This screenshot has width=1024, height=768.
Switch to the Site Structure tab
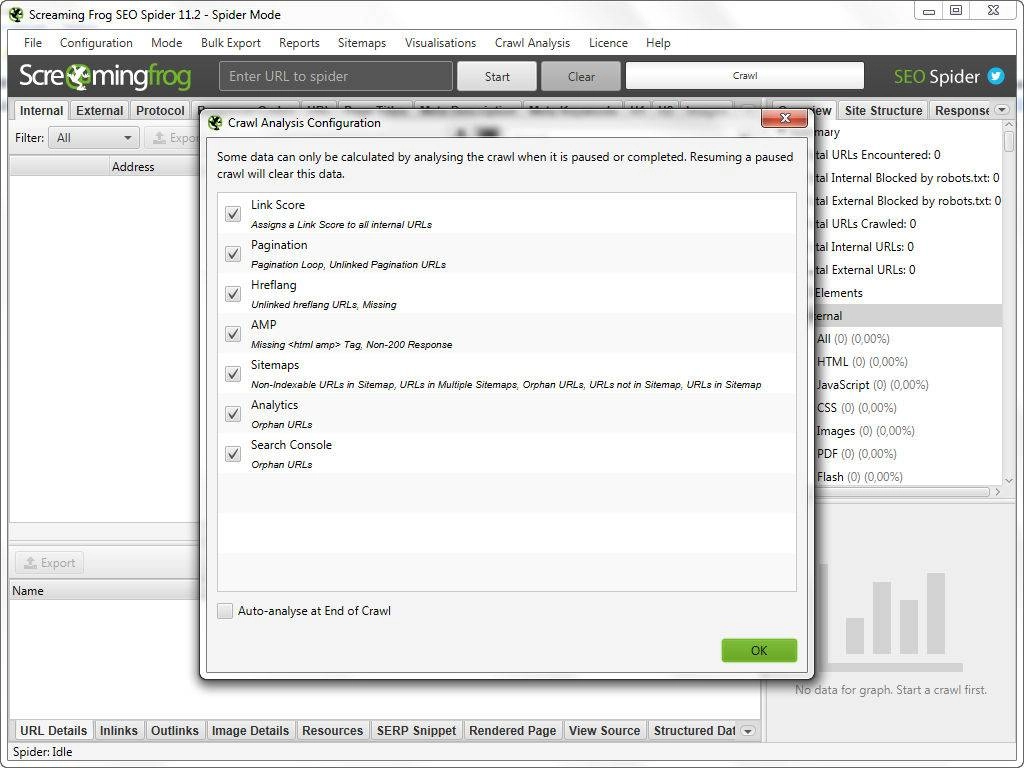883,110
